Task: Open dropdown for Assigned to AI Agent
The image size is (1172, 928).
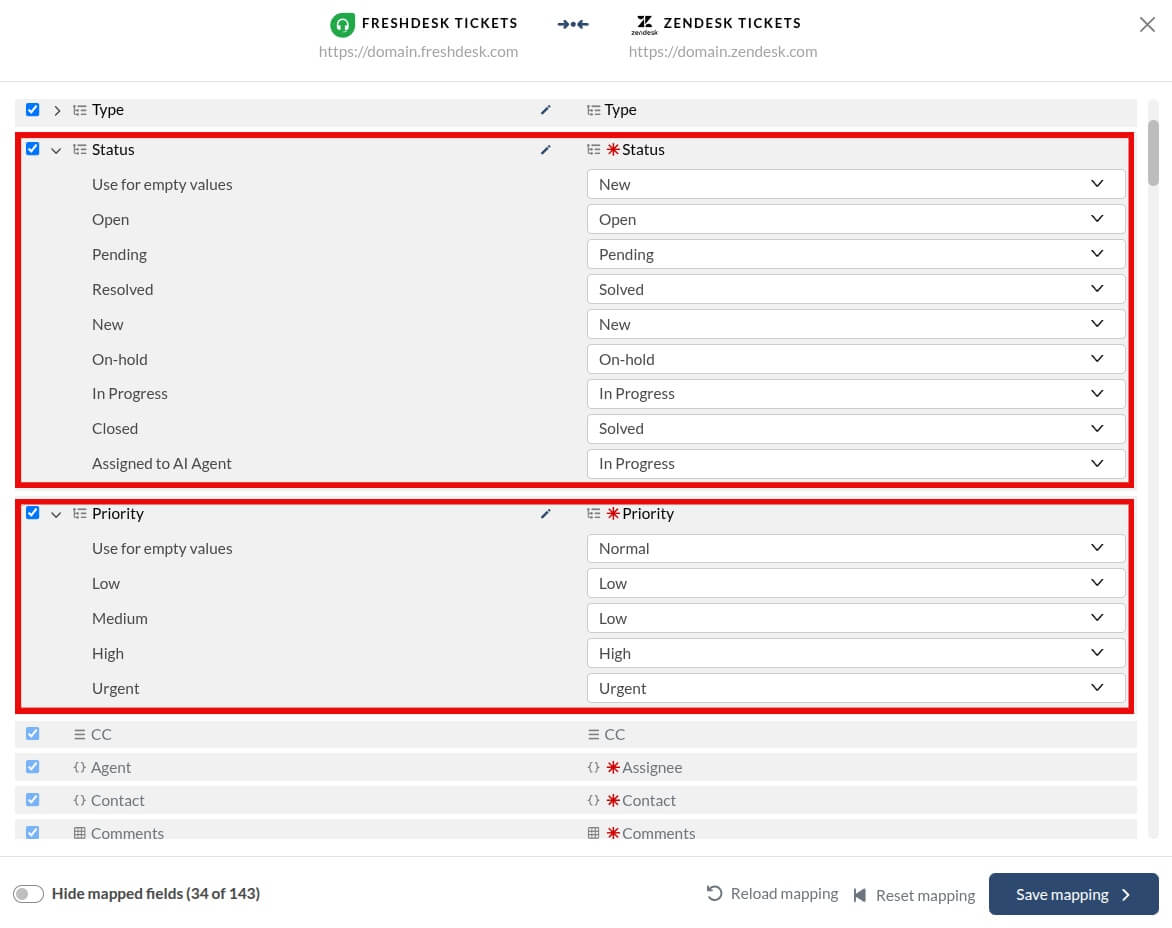Action: pos(856,464)
